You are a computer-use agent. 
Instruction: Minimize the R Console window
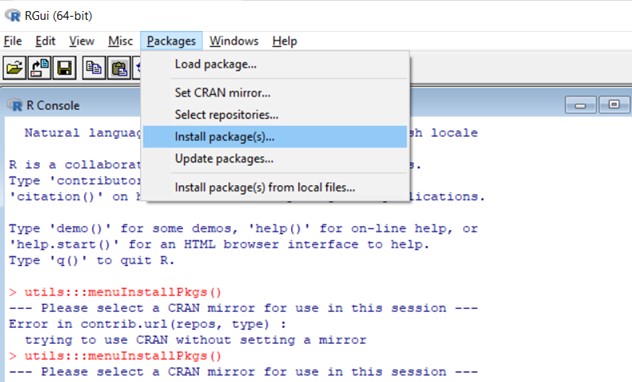580,105
